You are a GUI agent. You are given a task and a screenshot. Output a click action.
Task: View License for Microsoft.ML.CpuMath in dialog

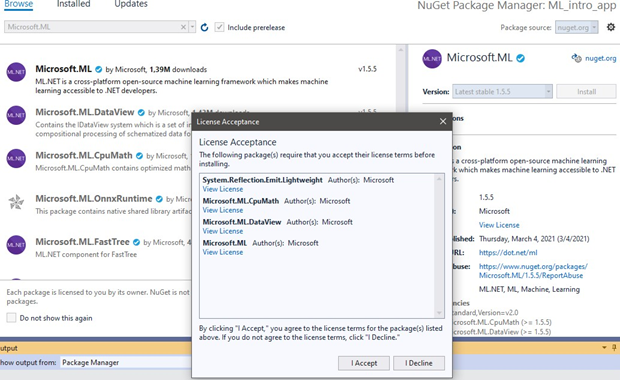point(223,210)
